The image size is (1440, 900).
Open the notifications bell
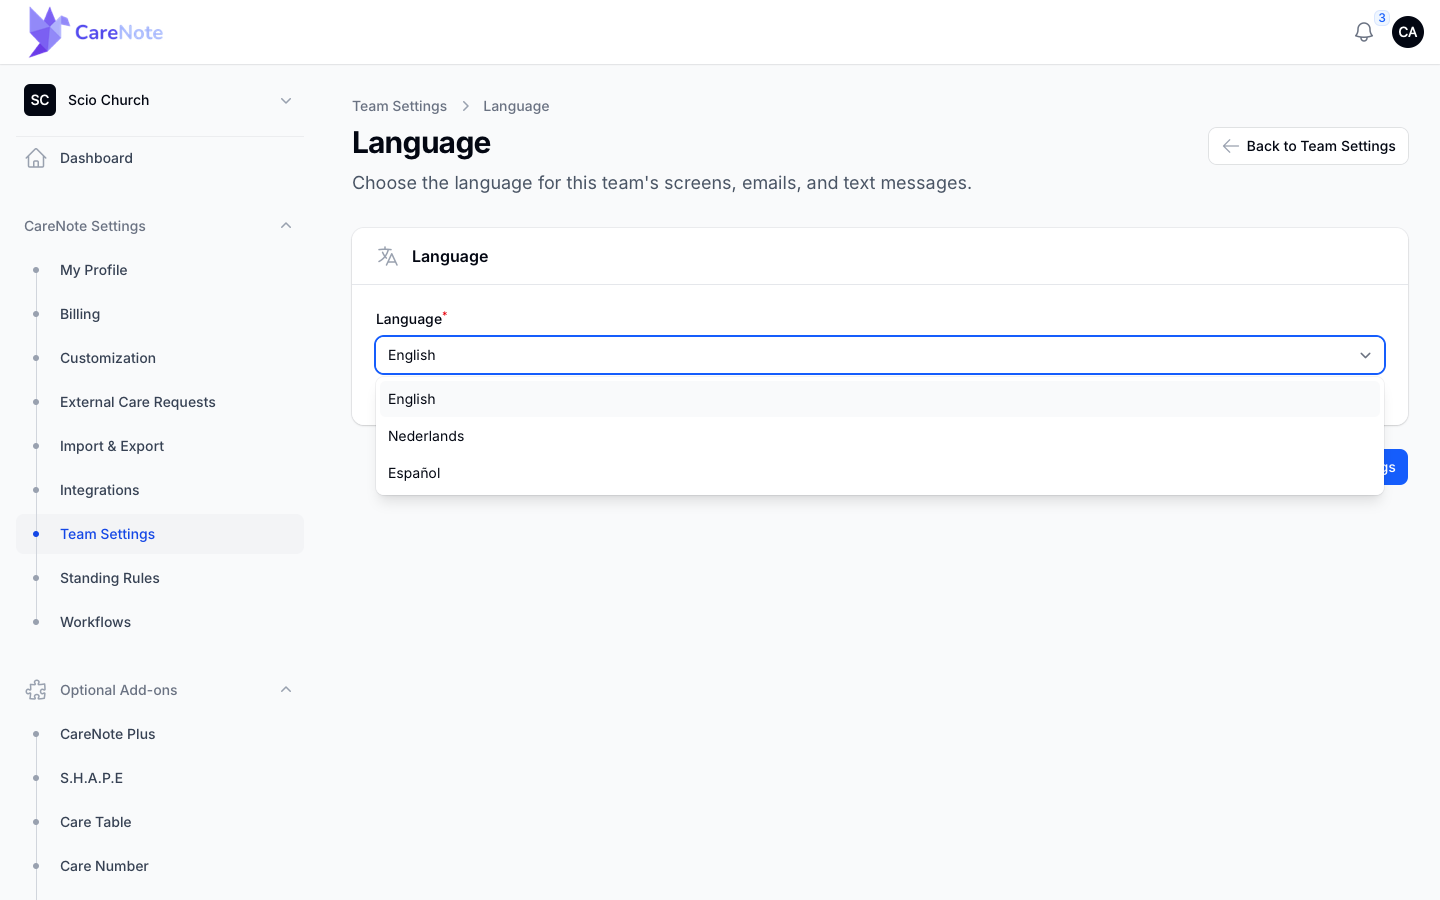pyautogui.click(x=1363, y=32)
